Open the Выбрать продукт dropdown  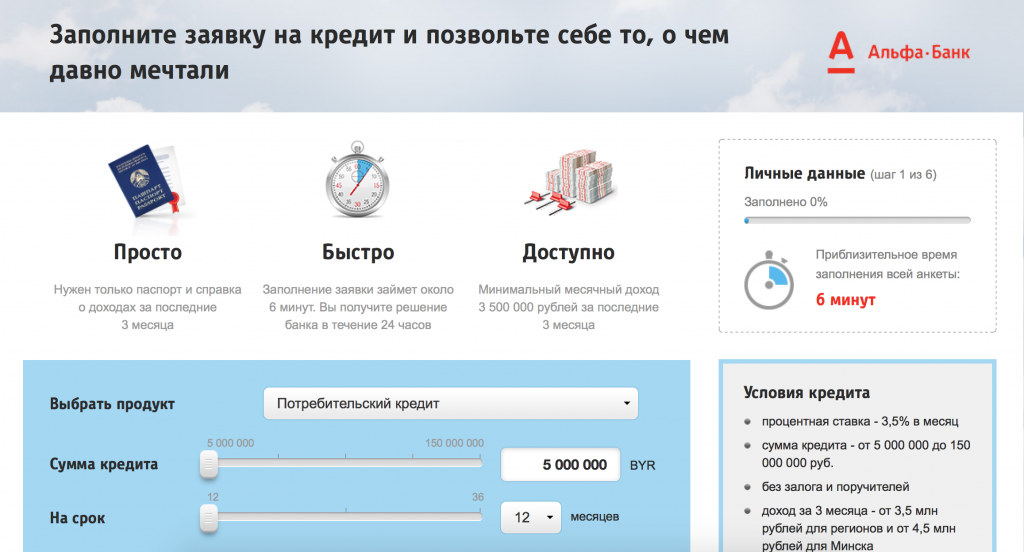[x=450, y=404]
